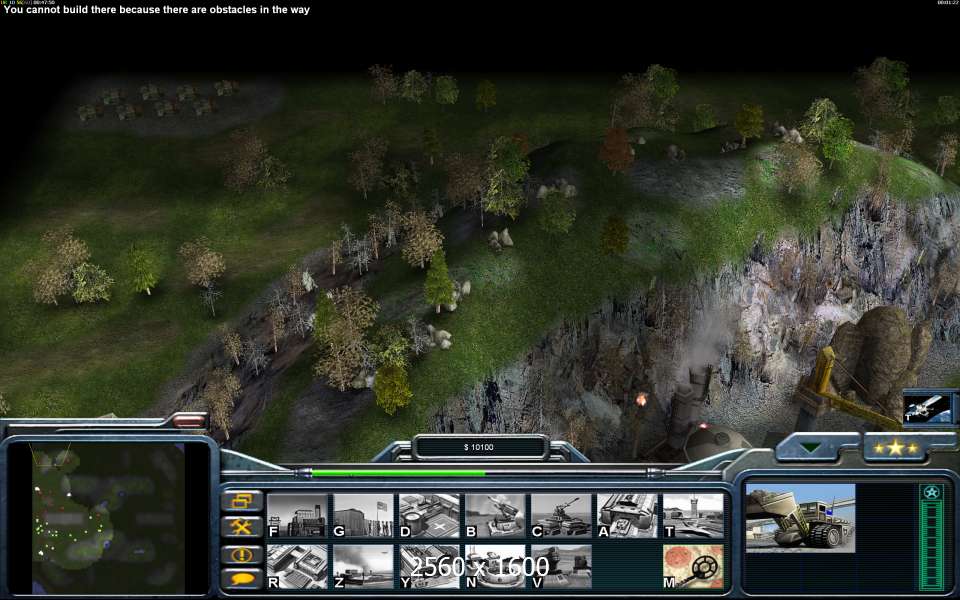This screenshot has height=600, width=960.
Task: Choose the build icon with hotkey N
Action: coord(495,567)
